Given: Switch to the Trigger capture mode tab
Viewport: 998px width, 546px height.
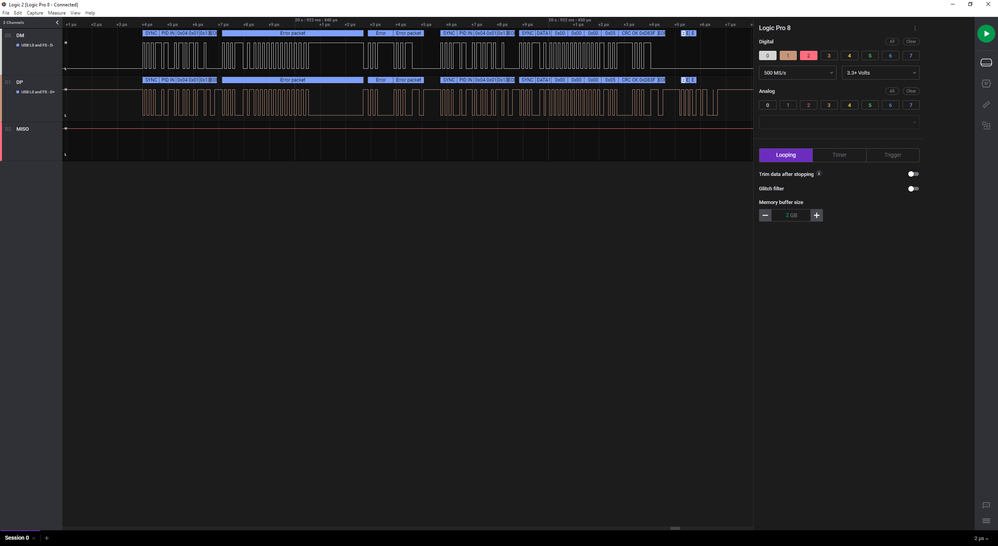Looking at the screenshot, I should (893, 155).
